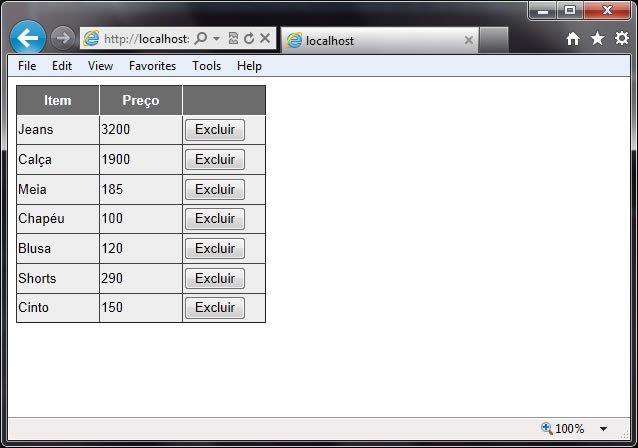
Task: Click Excluir for the Meia row
Action: point(215,189)
